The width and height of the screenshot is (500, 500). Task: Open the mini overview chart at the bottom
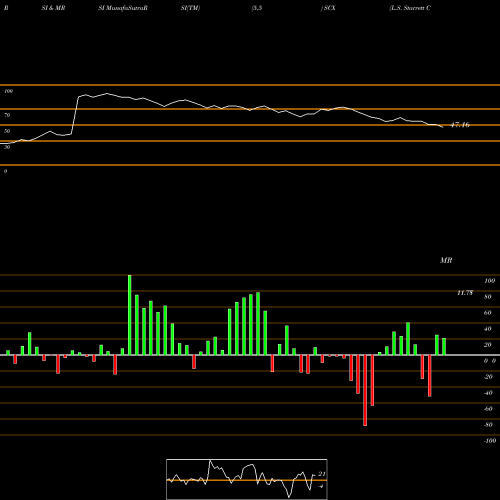click(x=247, y=479)
